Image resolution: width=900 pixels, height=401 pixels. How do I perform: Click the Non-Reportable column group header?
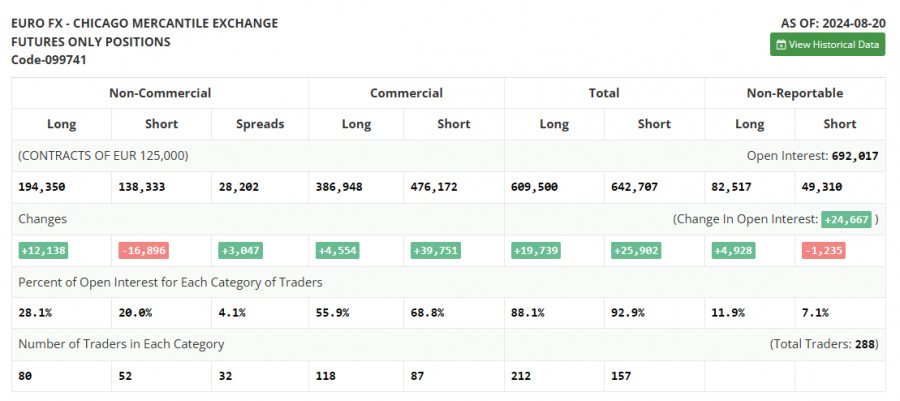click(x=794, y=93)
